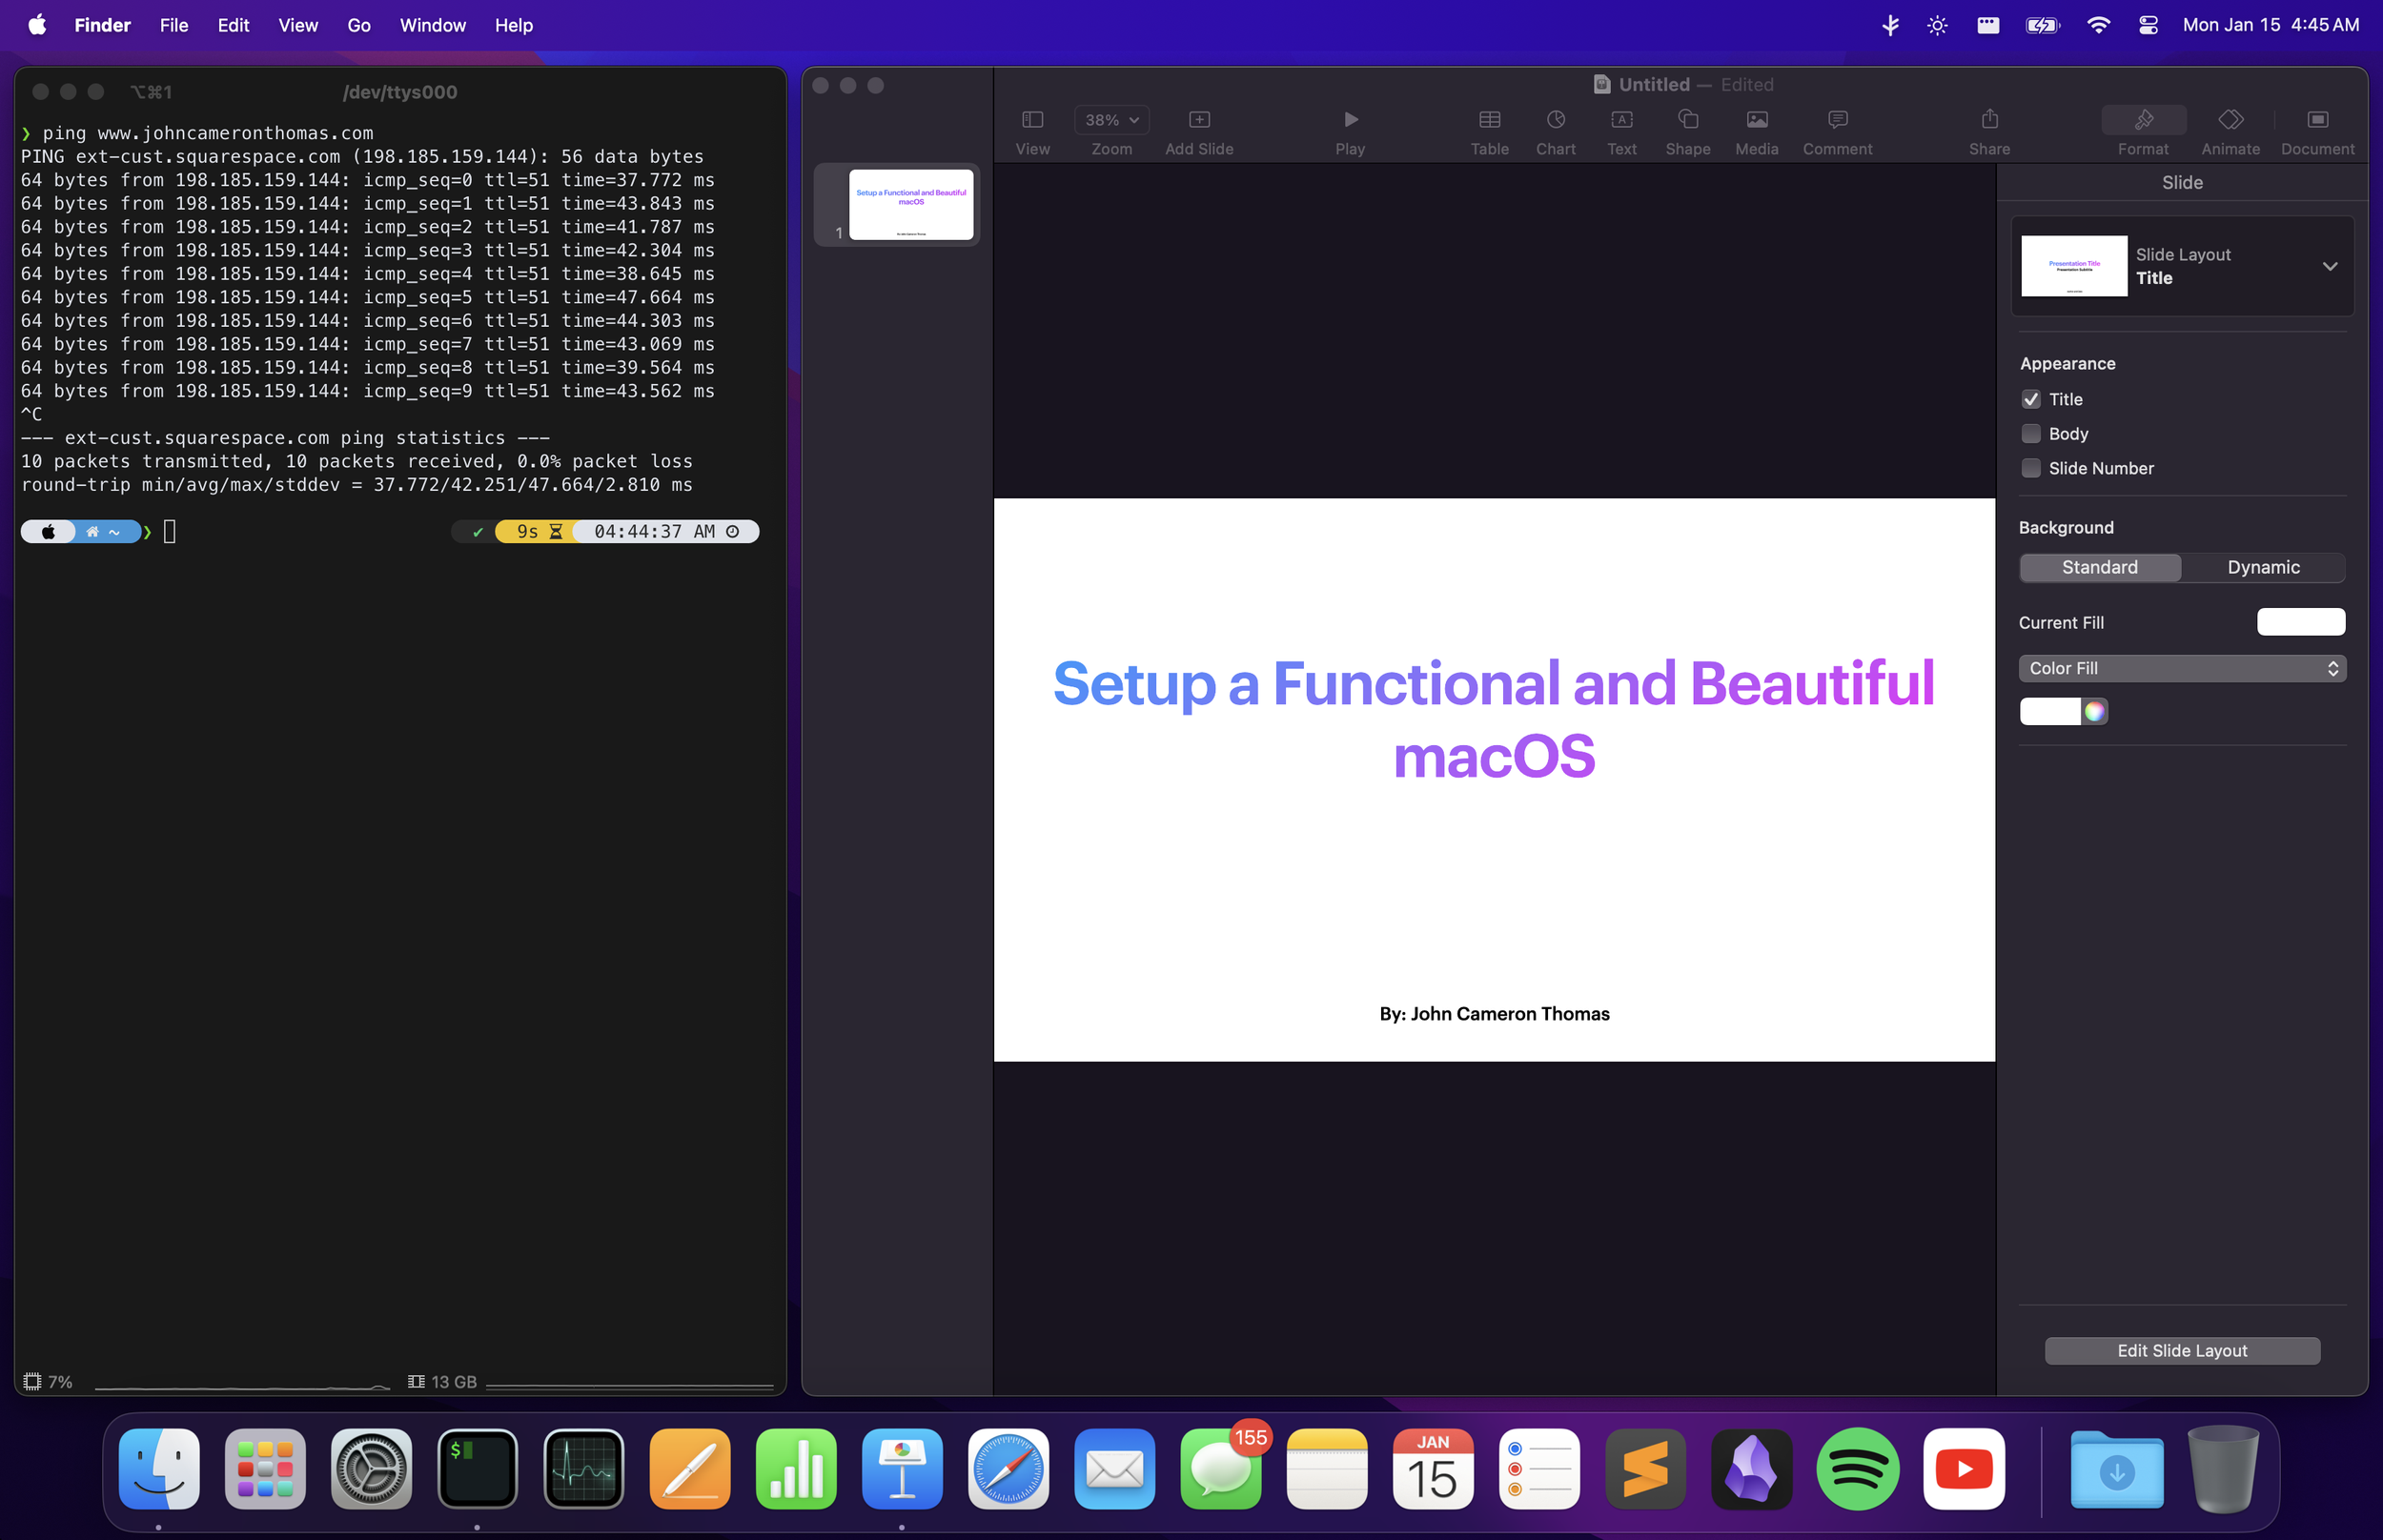Open the Animate inspector tab
Screen dimensions: 2383x1540
pyautogui.click(x=2230, y=120)
